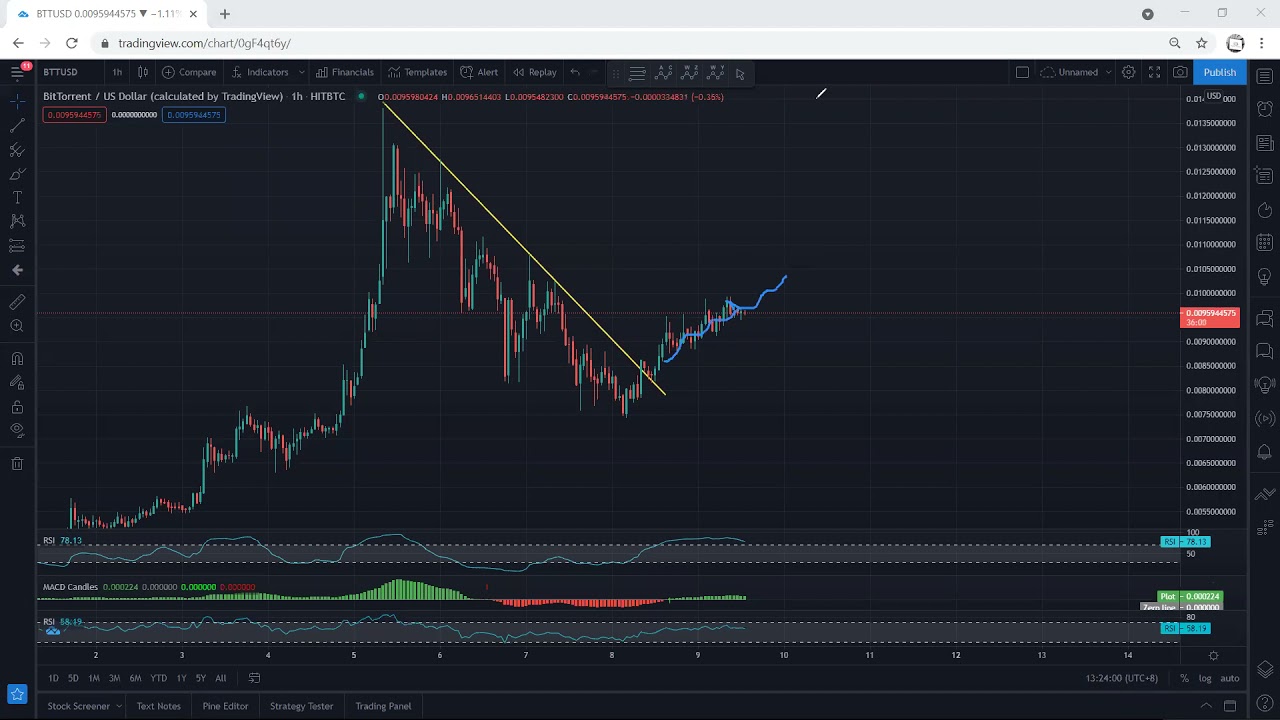This screenshot has width=1280, height=720.
Task: Remove drawings with trash icon
Action: pos(17,463)
